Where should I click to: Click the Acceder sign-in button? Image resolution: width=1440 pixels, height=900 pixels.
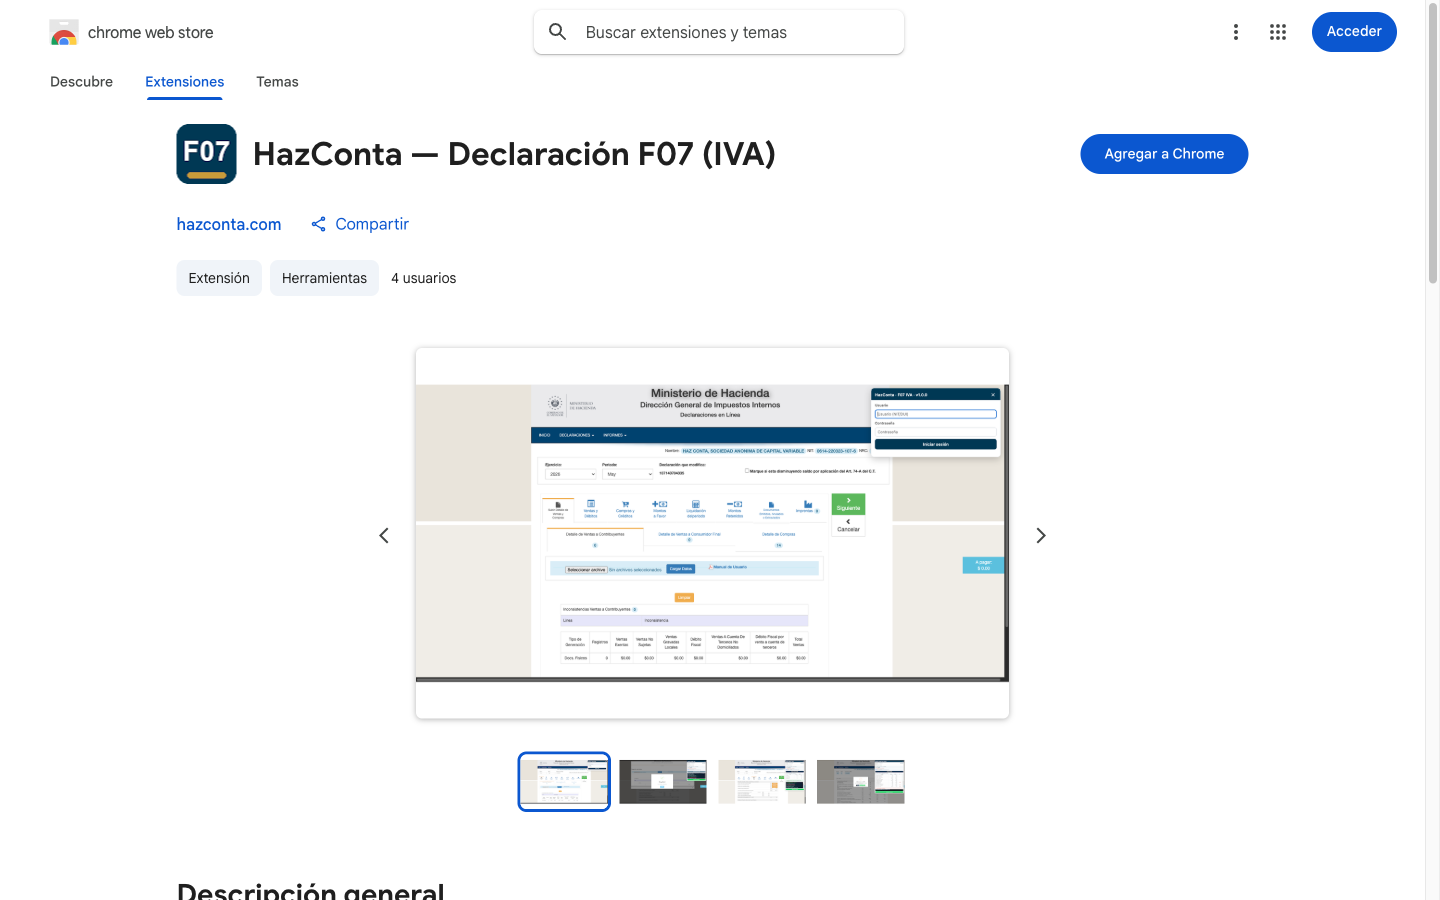pyautogui.click(x=1354, y=32)
